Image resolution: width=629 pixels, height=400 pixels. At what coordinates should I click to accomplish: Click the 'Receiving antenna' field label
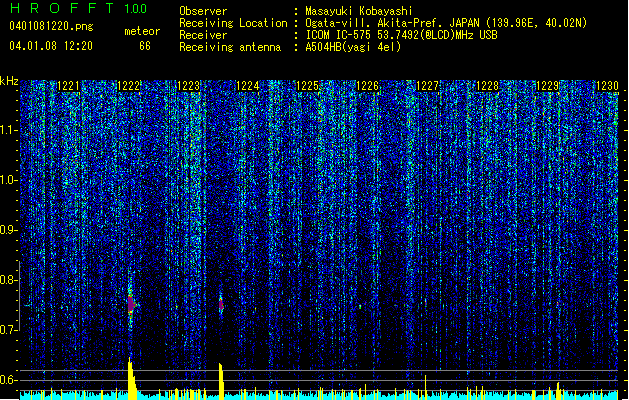(x=230, y=47)
